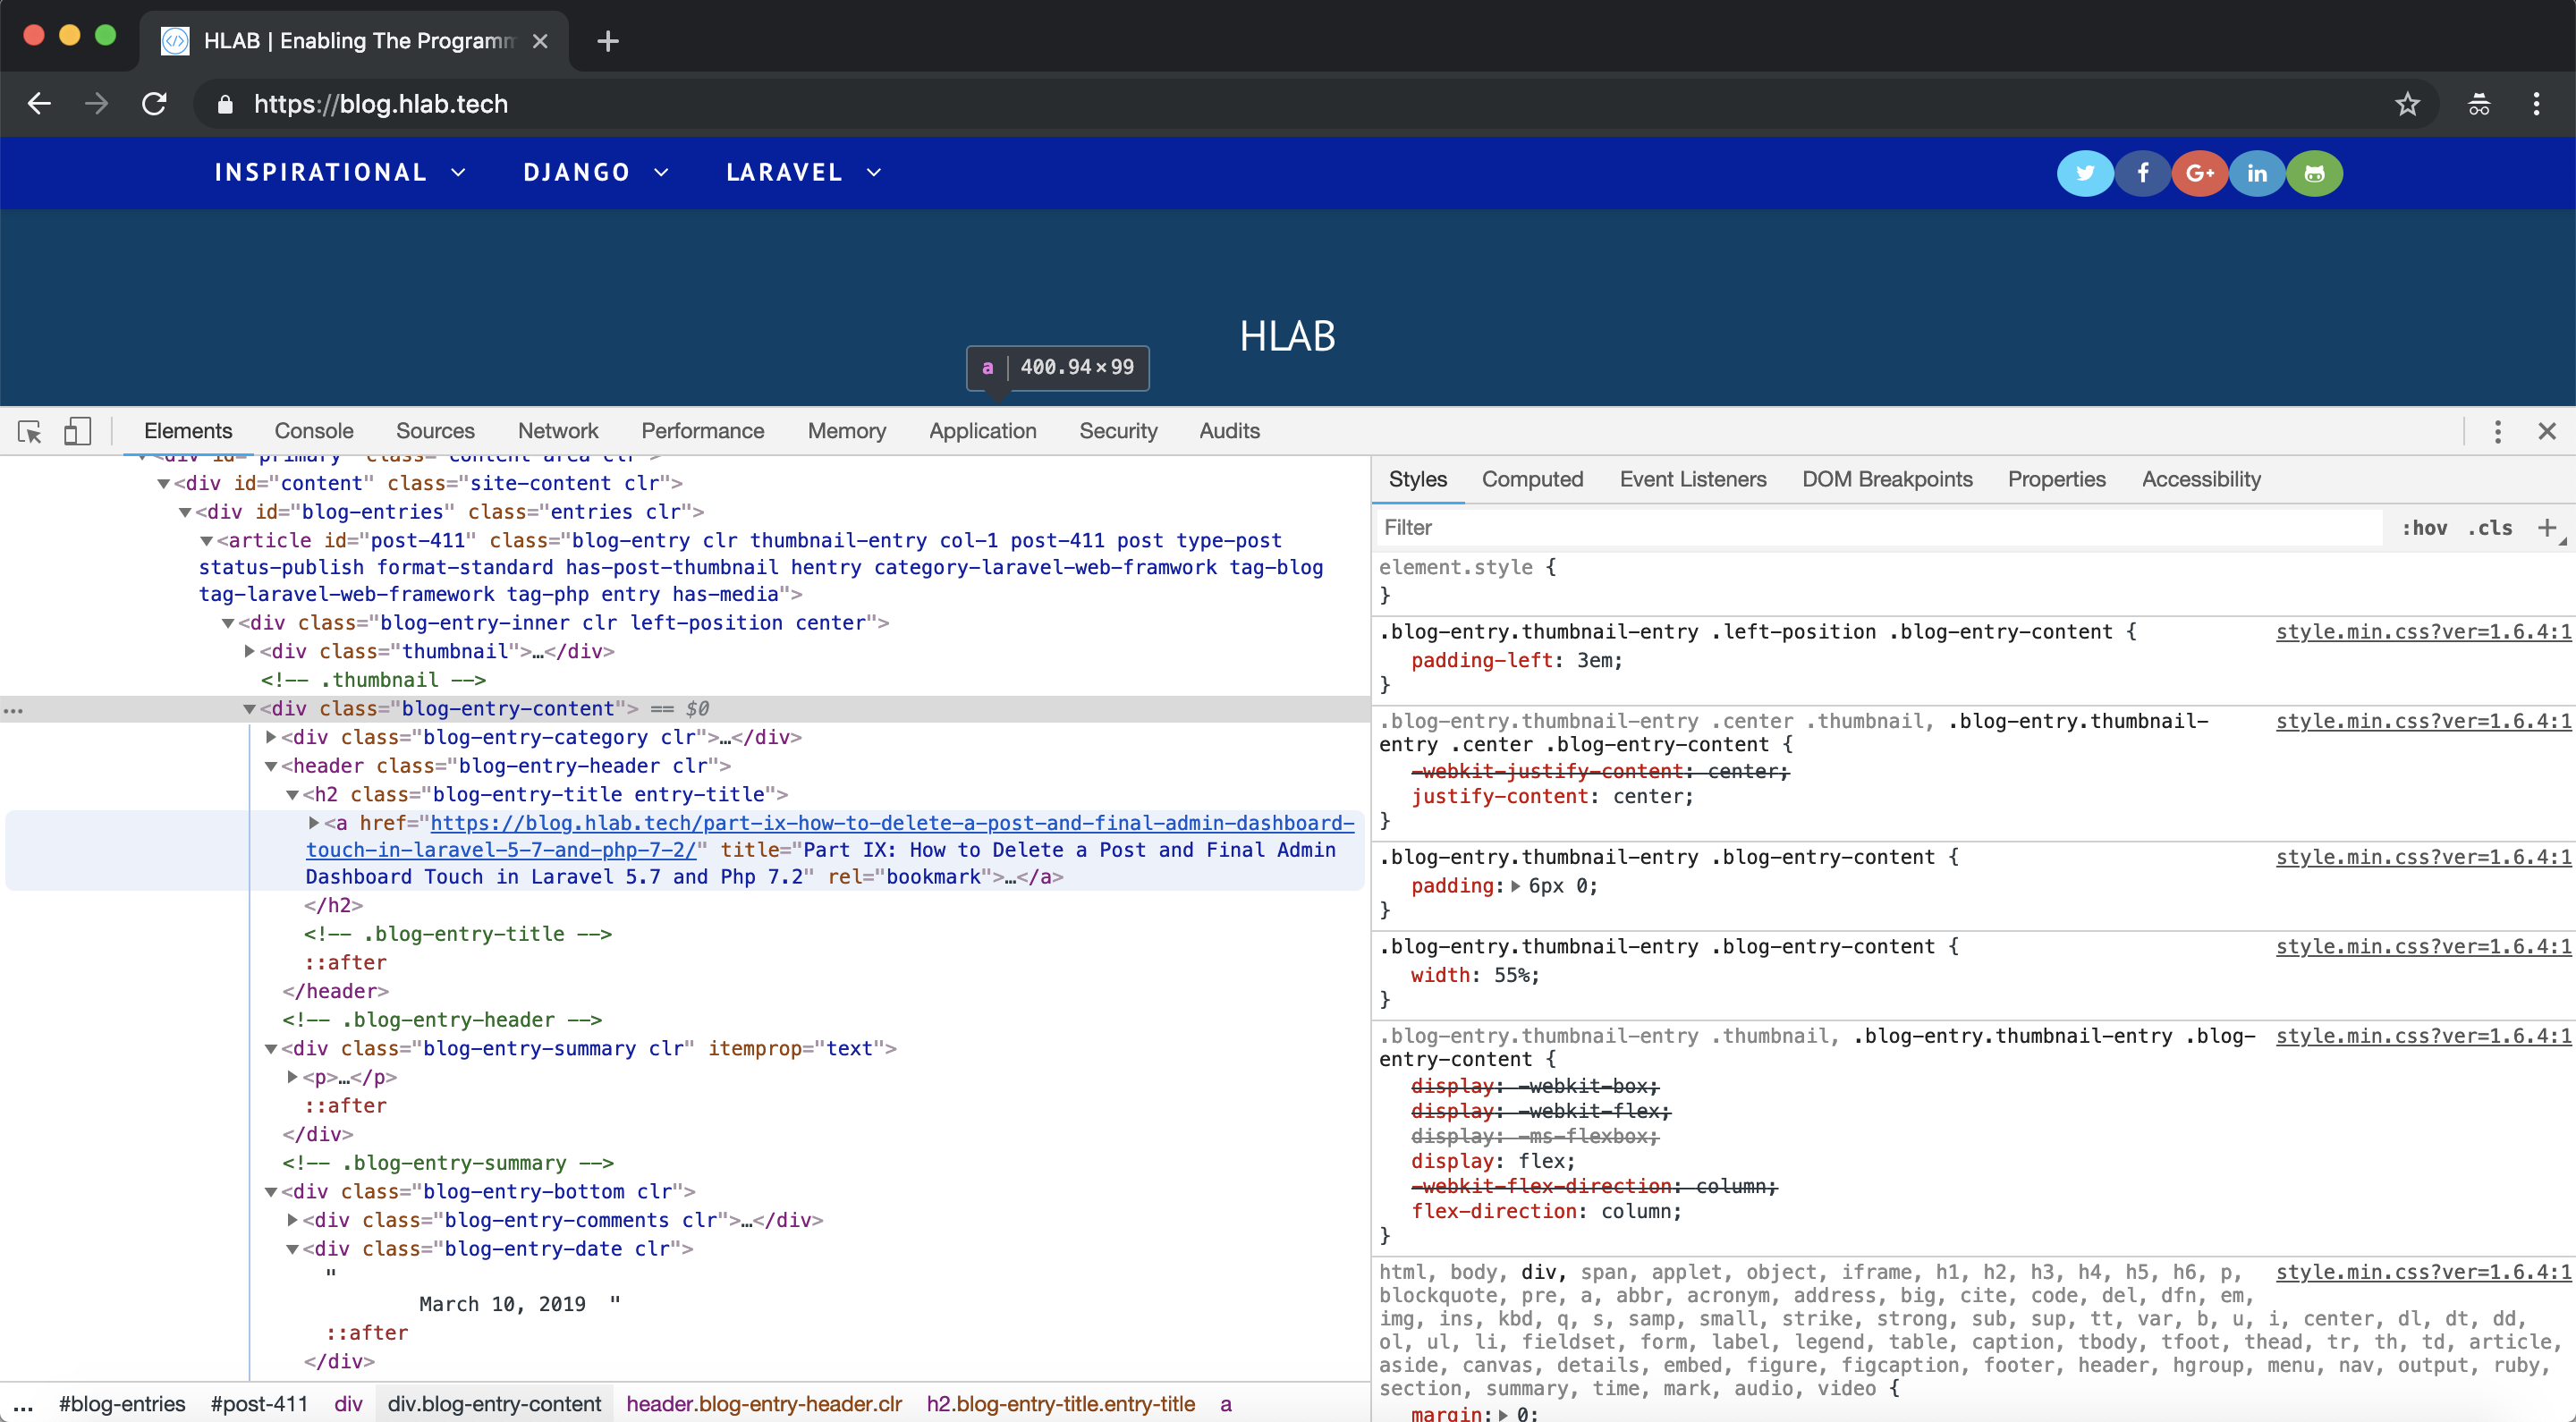Collapse the blog-entry-content div node
2576x1422 pixels.
pyautogui.click(x=250, y=709)
